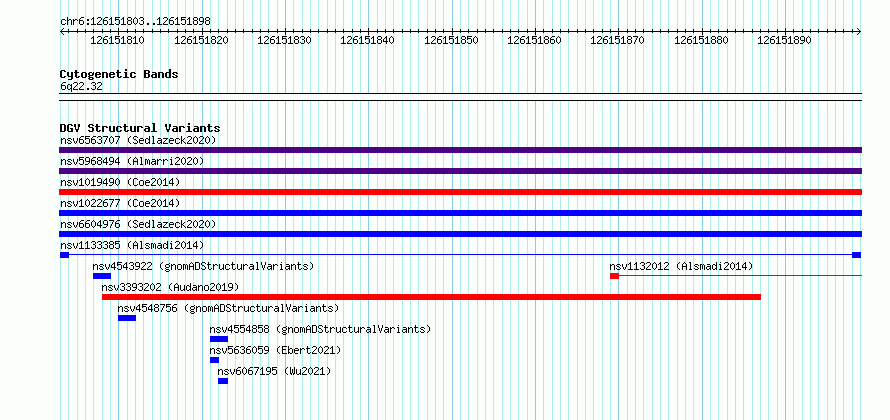Click ruler position 126151840
This screenshot has height=420, width=890.
point(368,40)
